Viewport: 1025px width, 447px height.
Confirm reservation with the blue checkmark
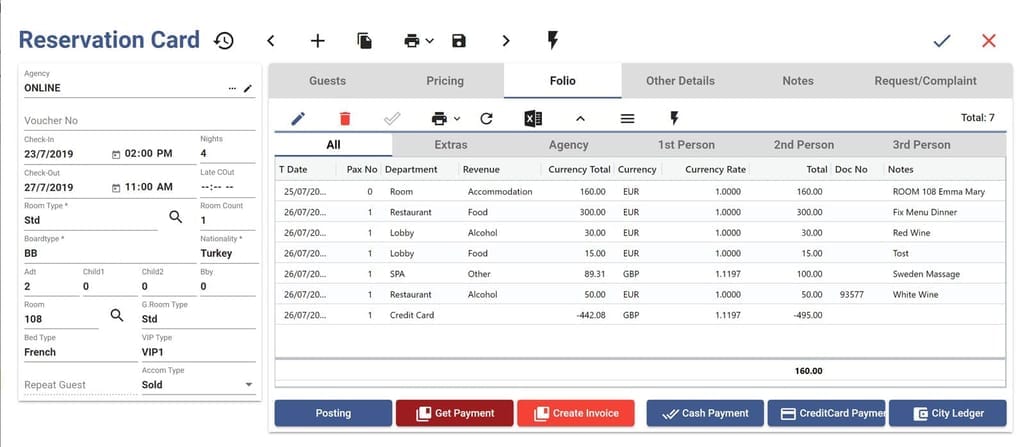pos(941,41)
